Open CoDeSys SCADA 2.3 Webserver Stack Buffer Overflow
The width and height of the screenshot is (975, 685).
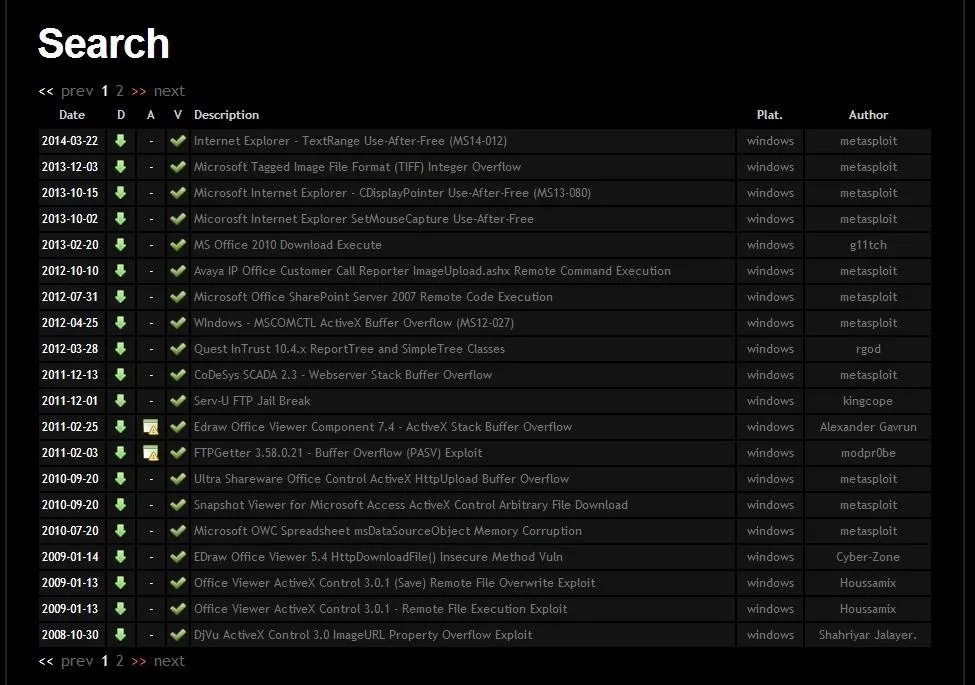(x=343, y=375)
